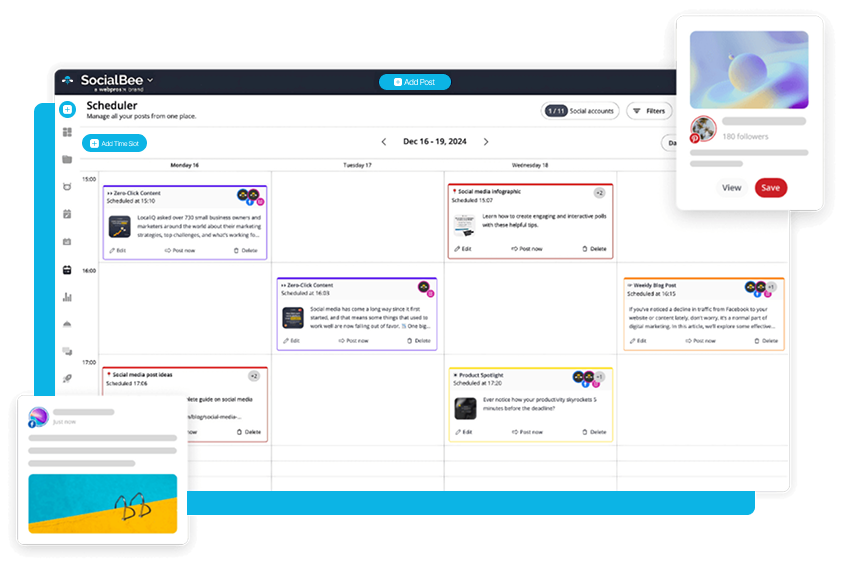Click the Add Time Slot button
Image resolution: width=844 pixels, height=565 pixels.
pyautogui.click(x=114, y=143)
